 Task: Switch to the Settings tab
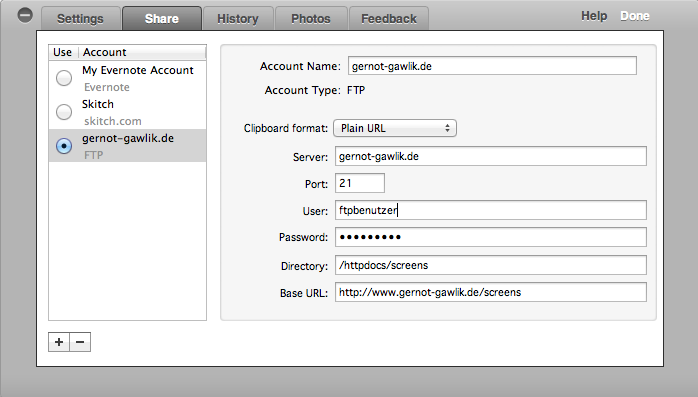click(81, 19)
